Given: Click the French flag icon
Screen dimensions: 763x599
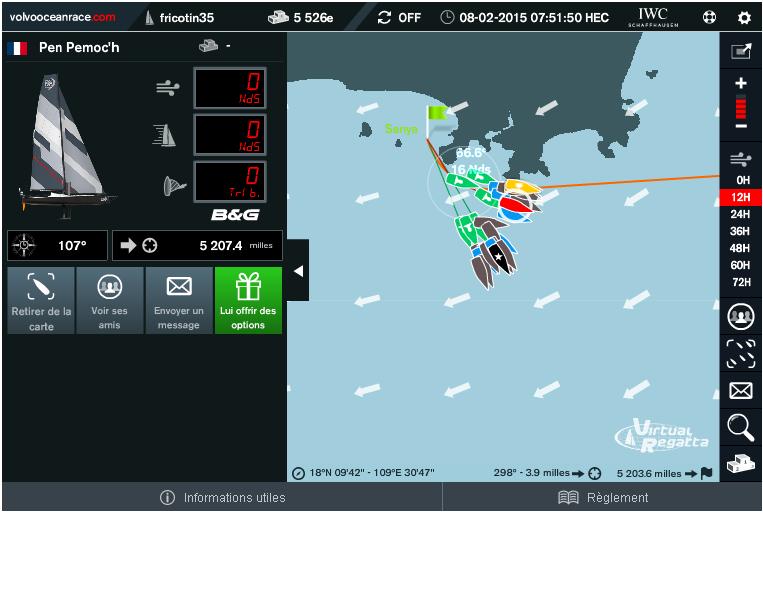Looking at the screenshot, I should [x=17, y=48].
